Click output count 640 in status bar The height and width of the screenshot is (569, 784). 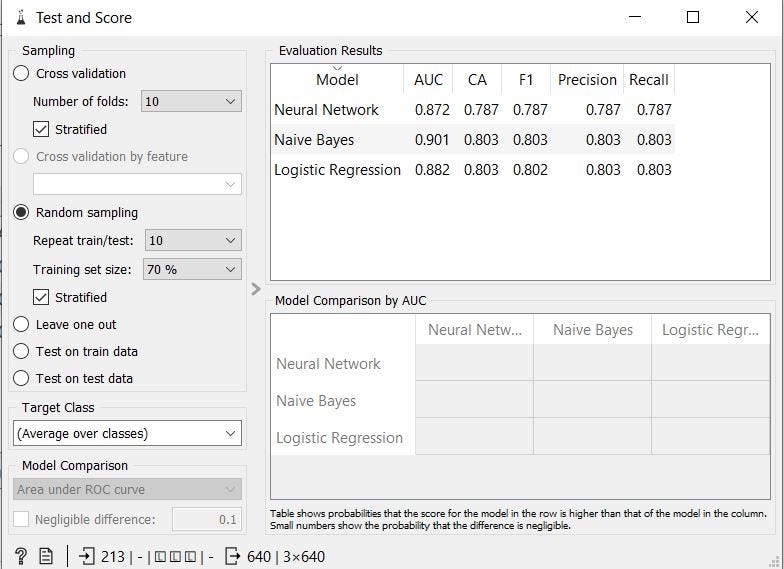259,556
